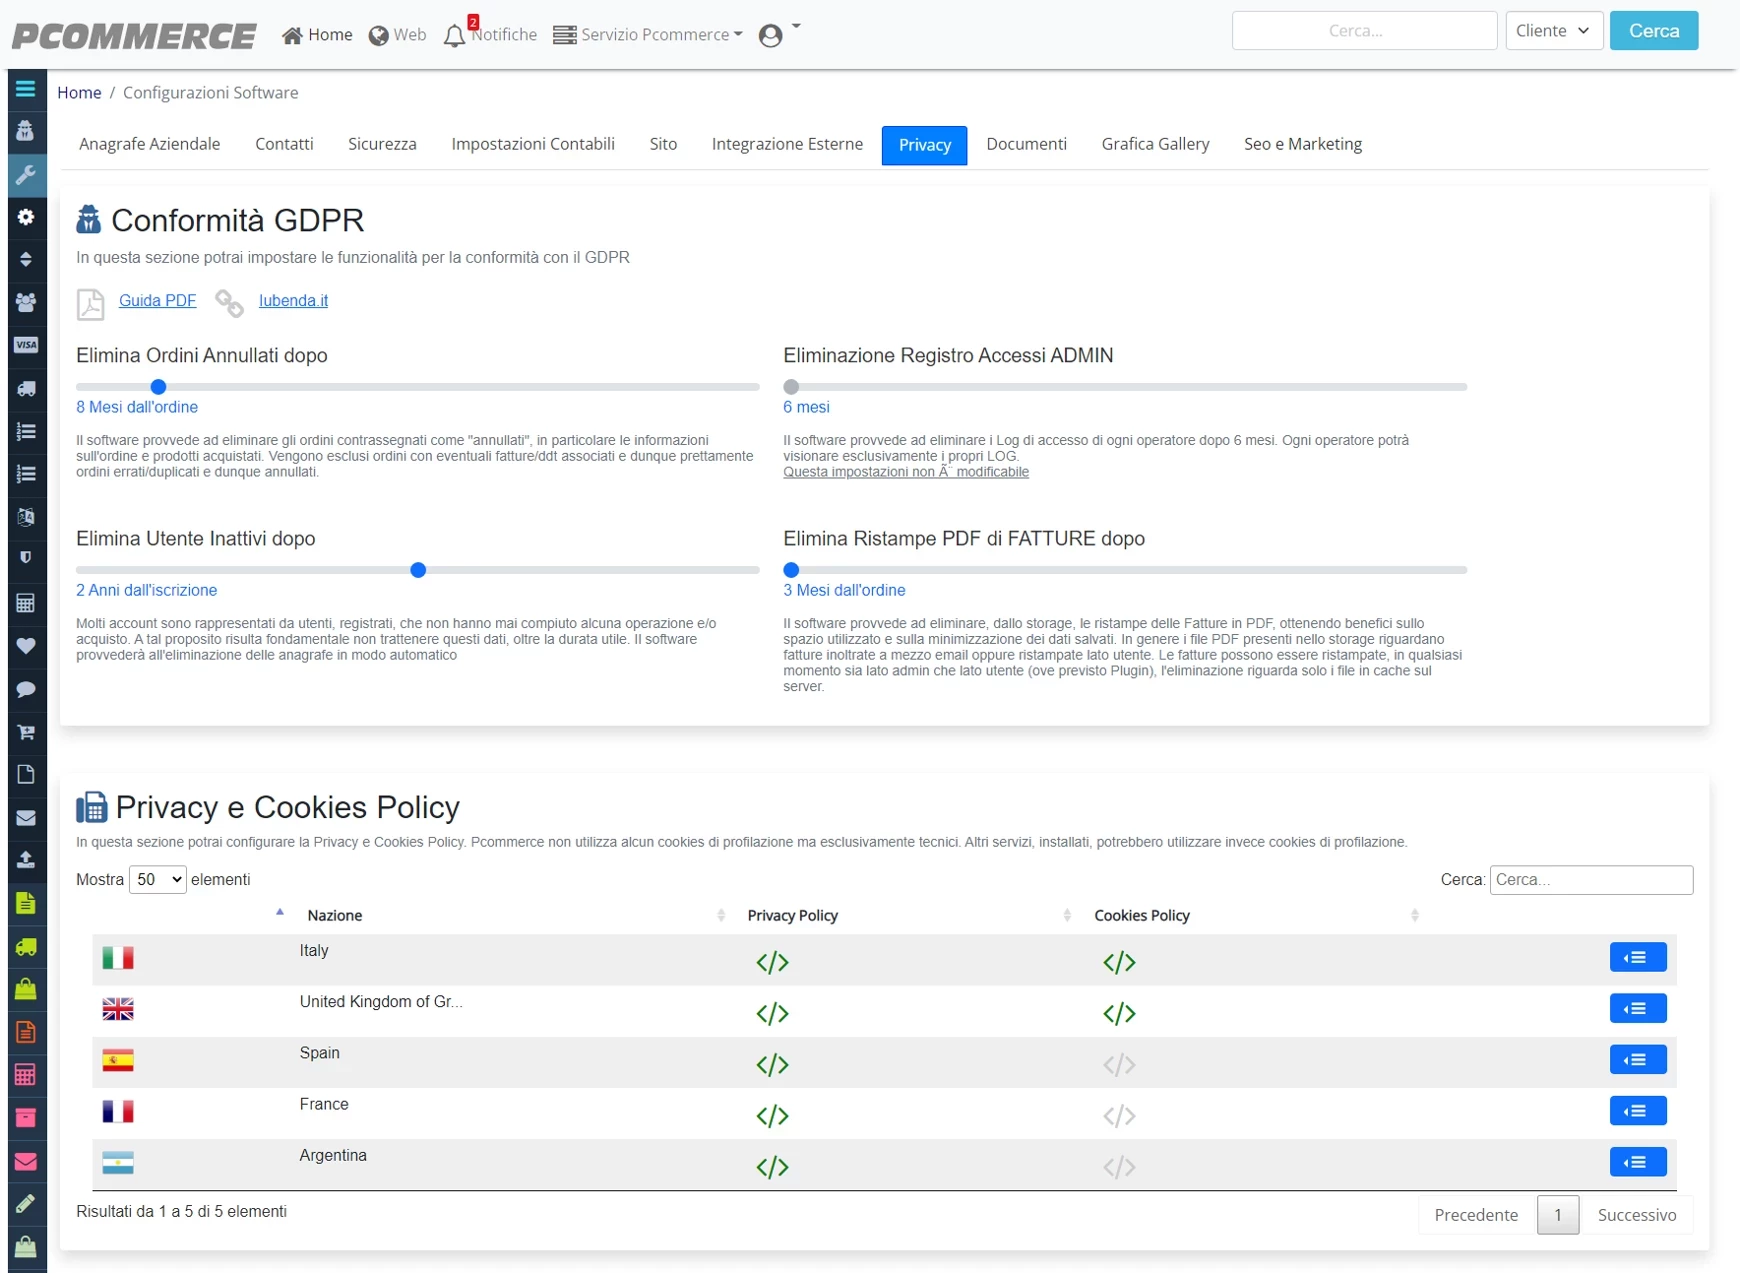Click the Elimina Ordini Annullati slider handle

pyautogui.click(x=158, y=387)
